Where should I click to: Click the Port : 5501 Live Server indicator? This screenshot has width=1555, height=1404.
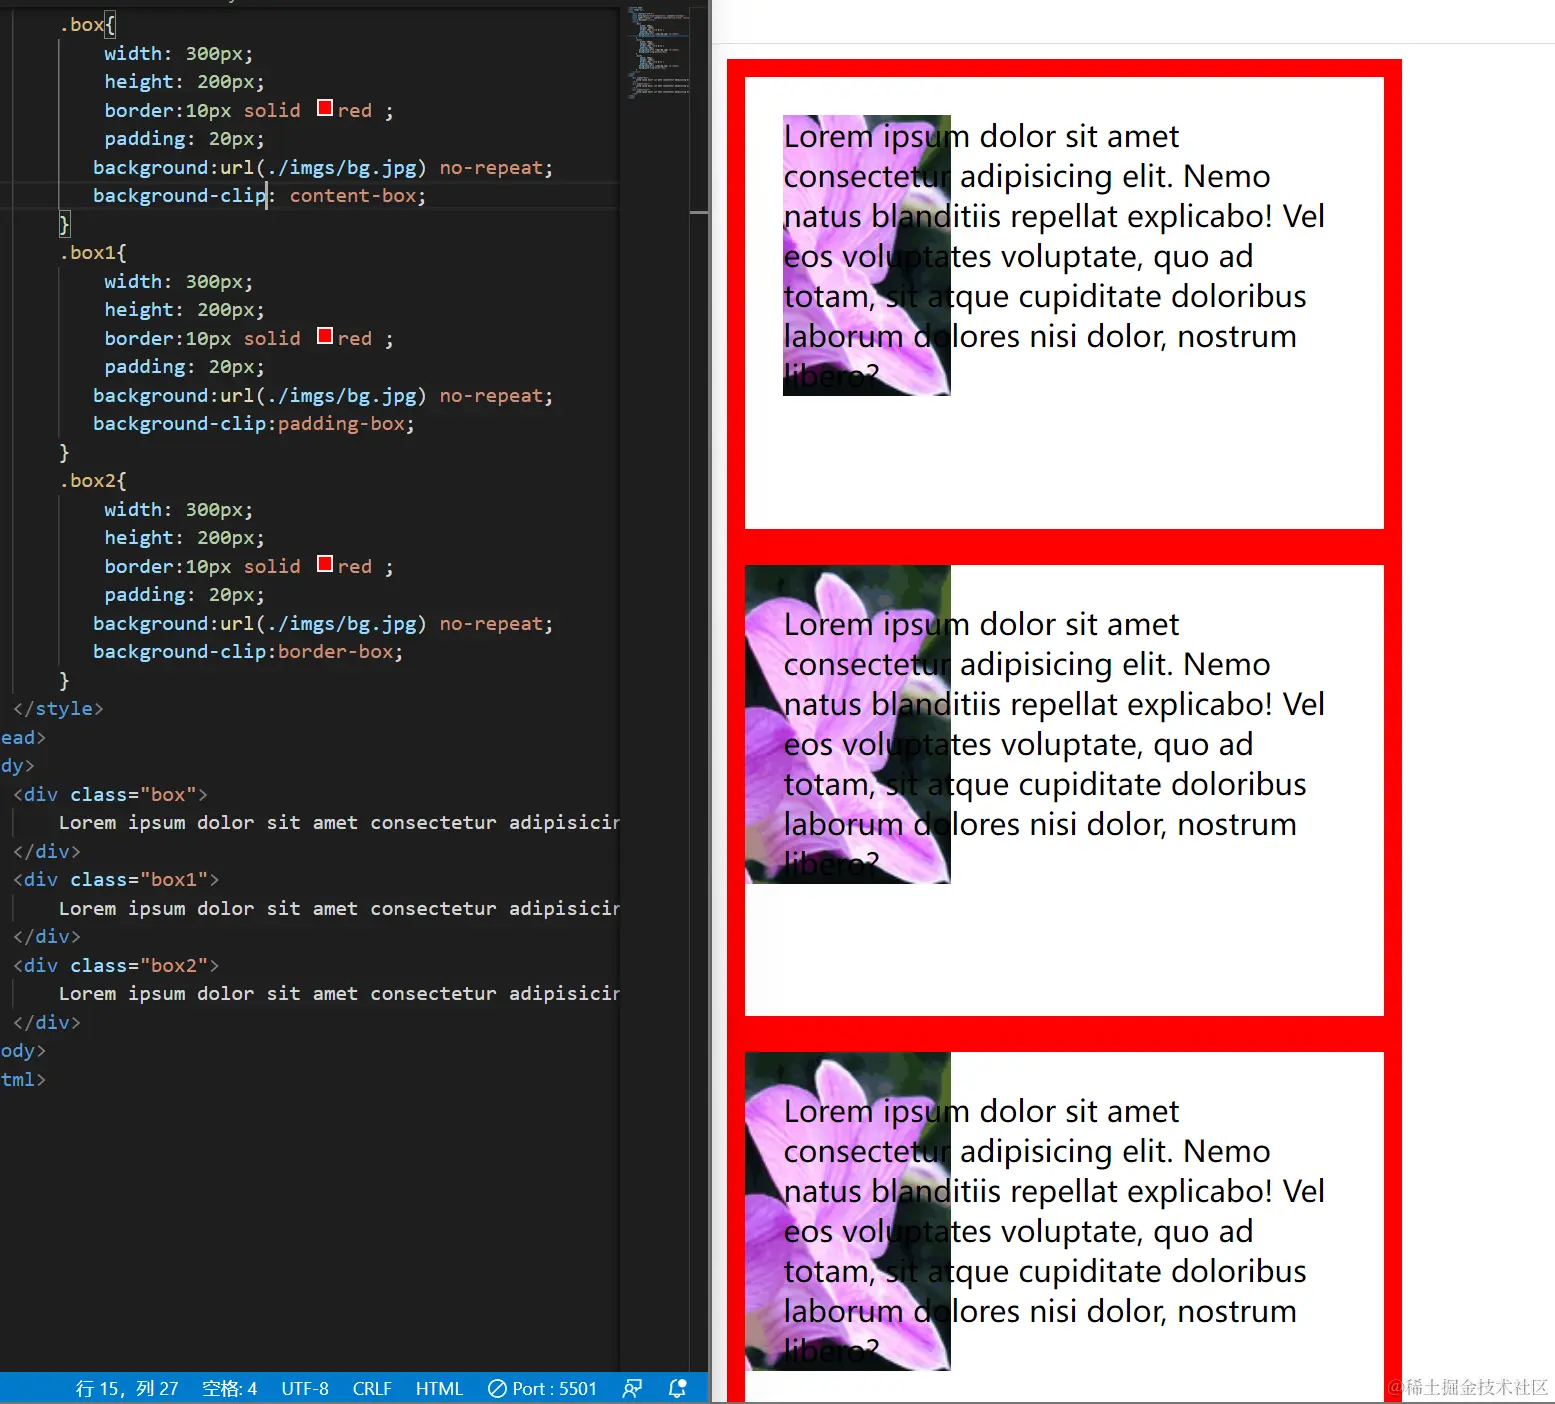click(x=542, y=1388)
